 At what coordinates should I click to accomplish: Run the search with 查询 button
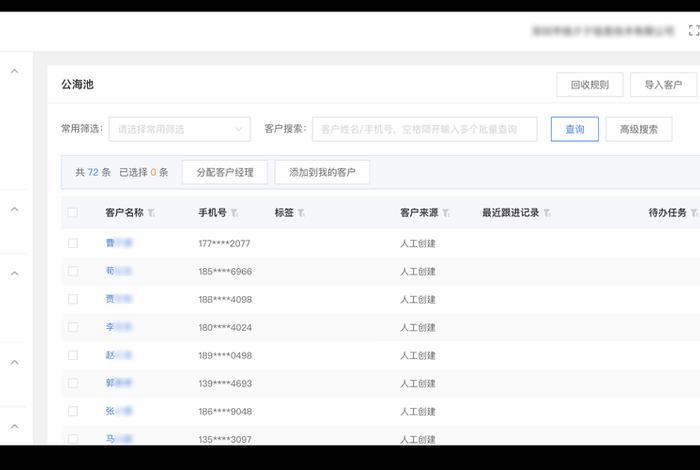click(575, 129)
